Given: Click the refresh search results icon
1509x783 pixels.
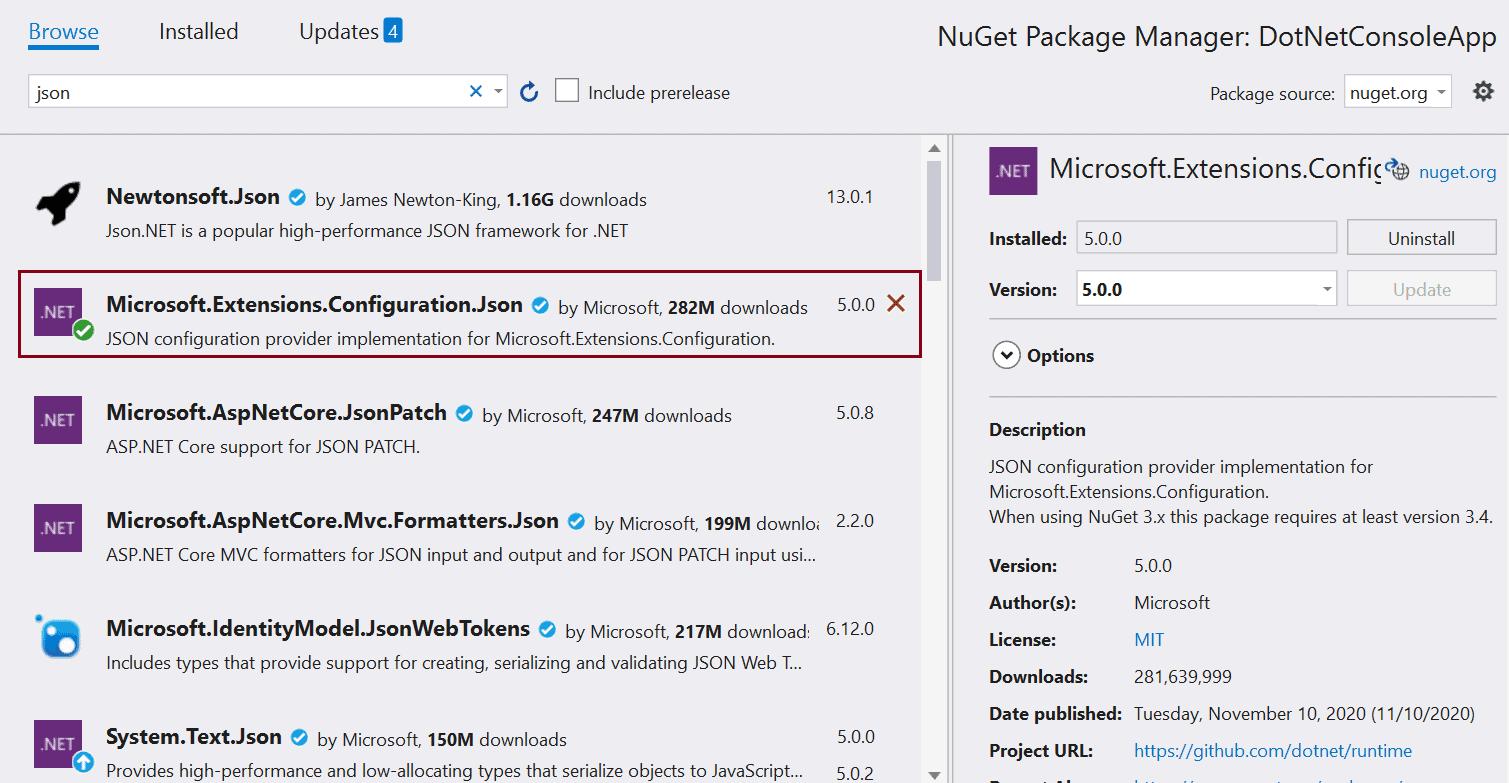Looking at the screenshot, I should pyautogui.click(x=529, y=92).
